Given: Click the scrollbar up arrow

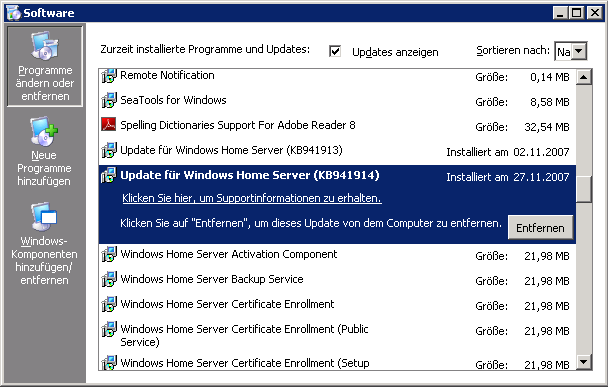Looking at the screenshot, I should (x=584, y=77).
